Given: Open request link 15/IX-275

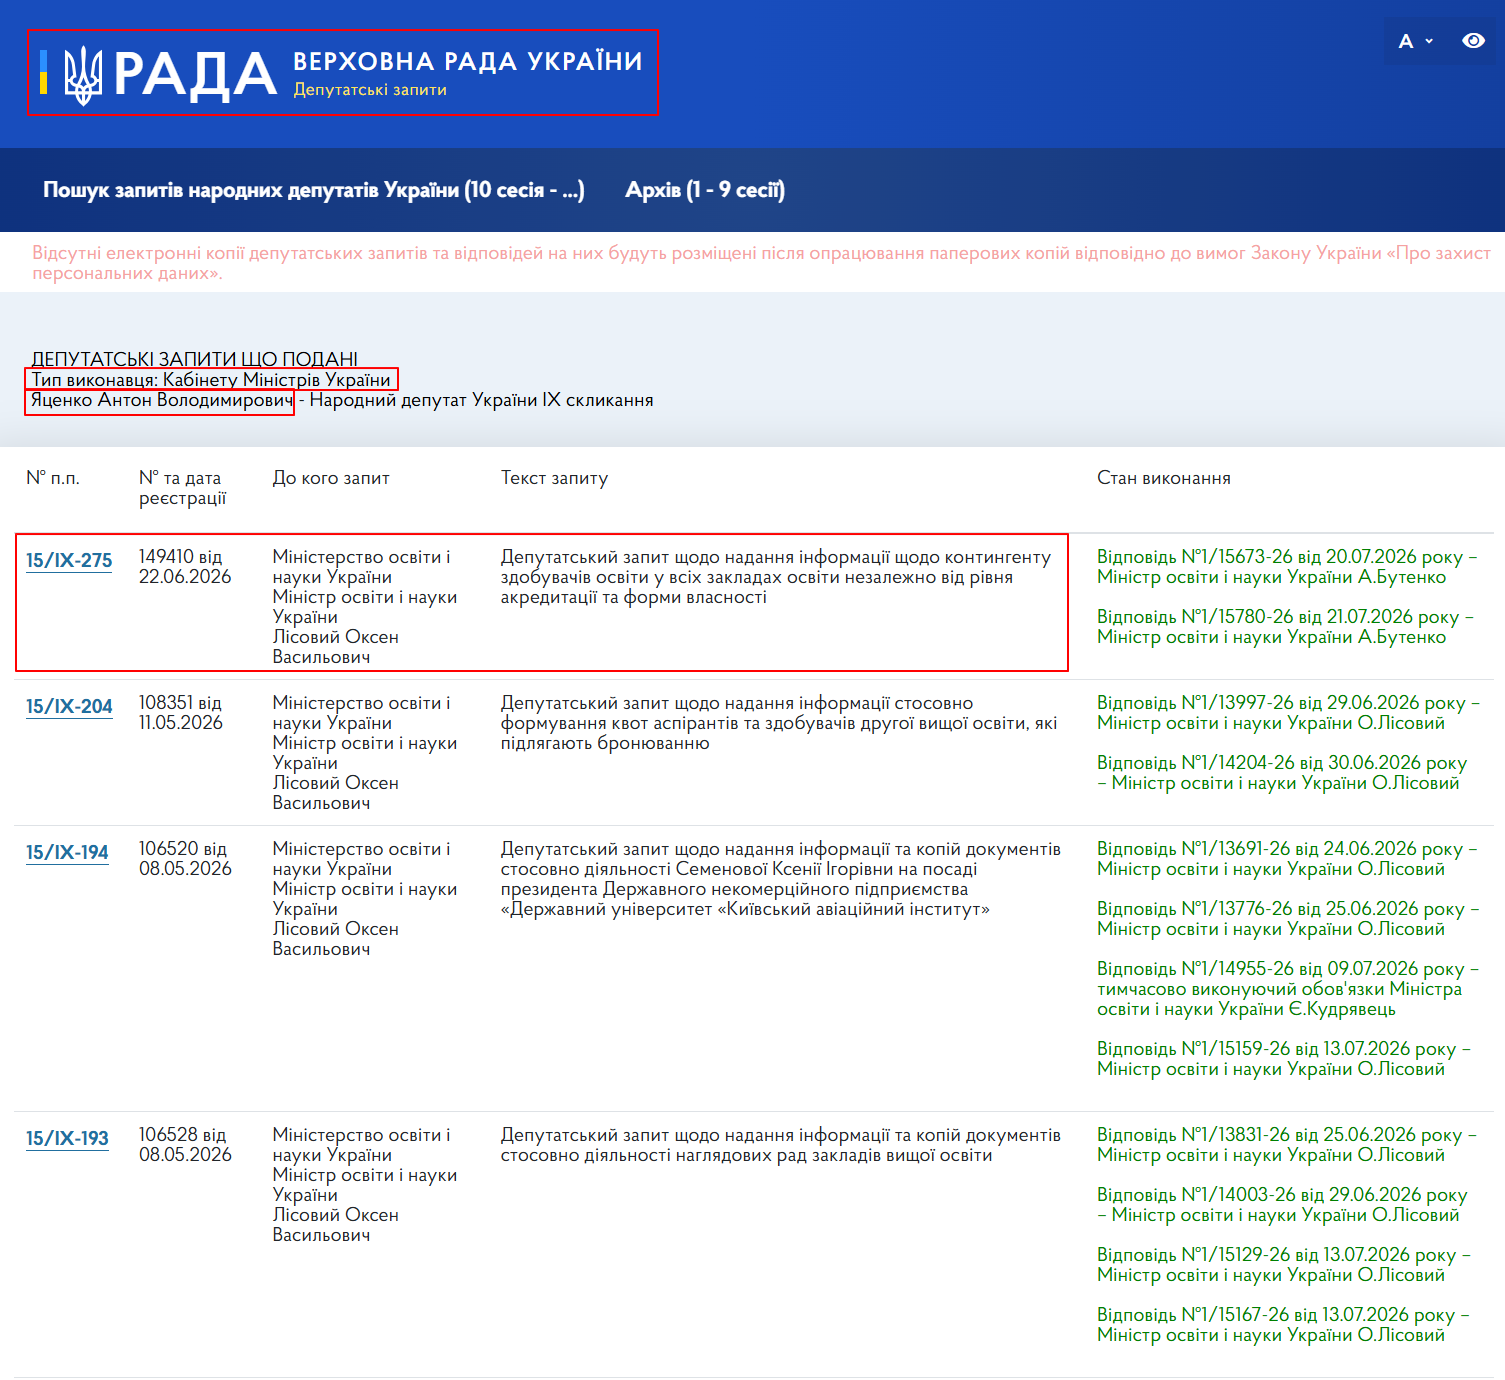Looking at the screenshot, I should [69, 560].
